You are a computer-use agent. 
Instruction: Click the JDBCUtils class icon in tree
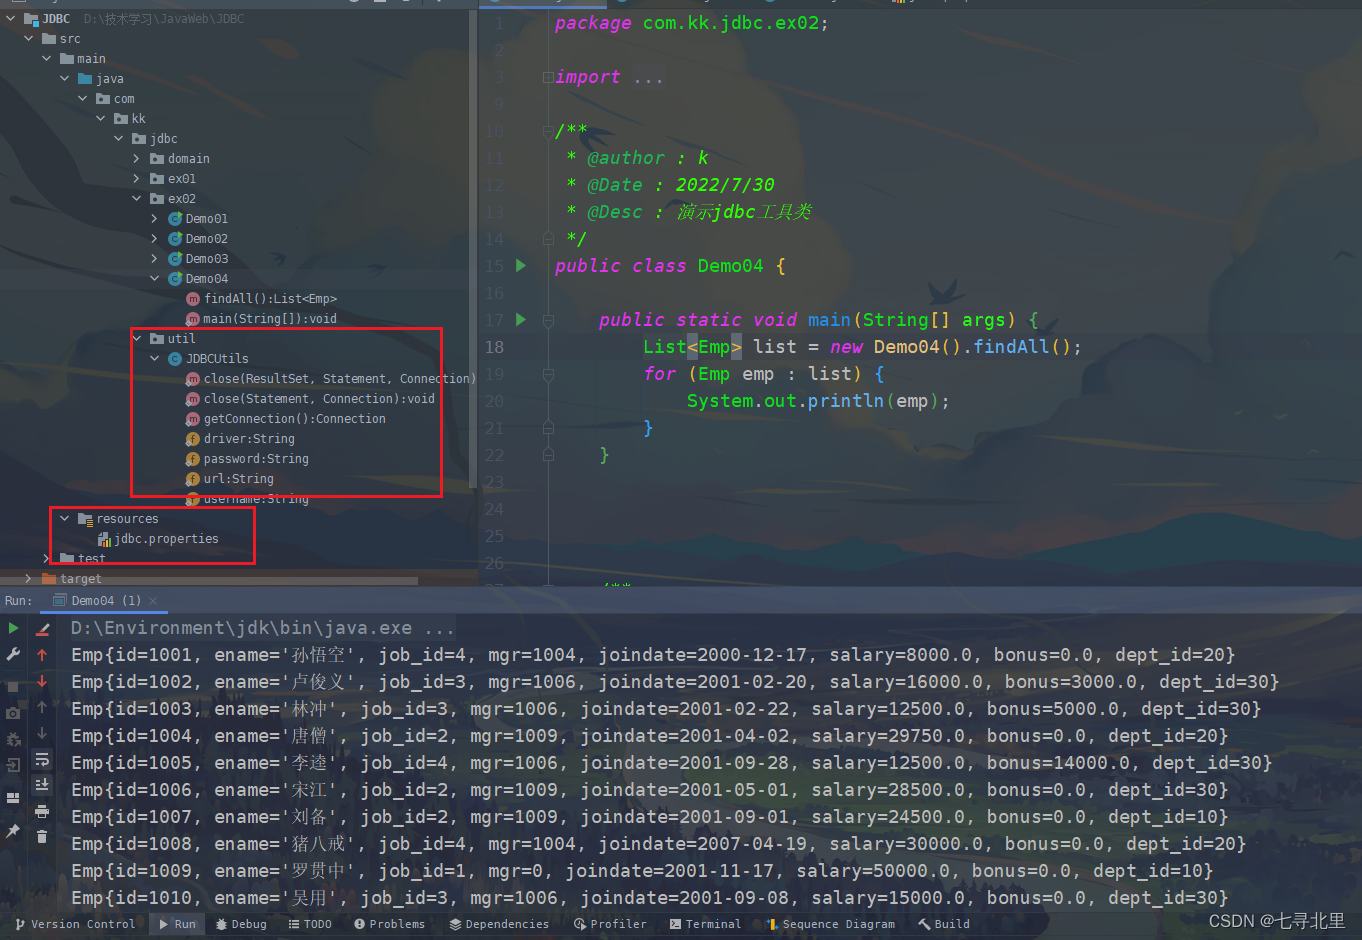coord(175,358)
